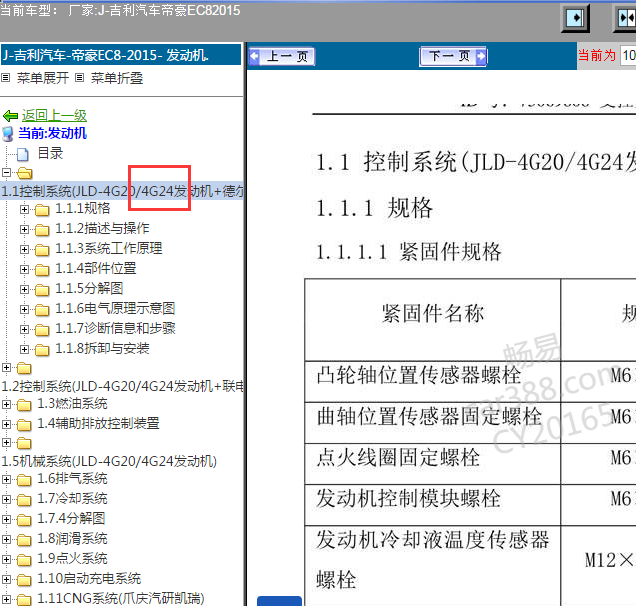This screenshot has width=636, height=606.
Task: Click folder icon of 1.10启动充电系统
Action: coord(24,579)
